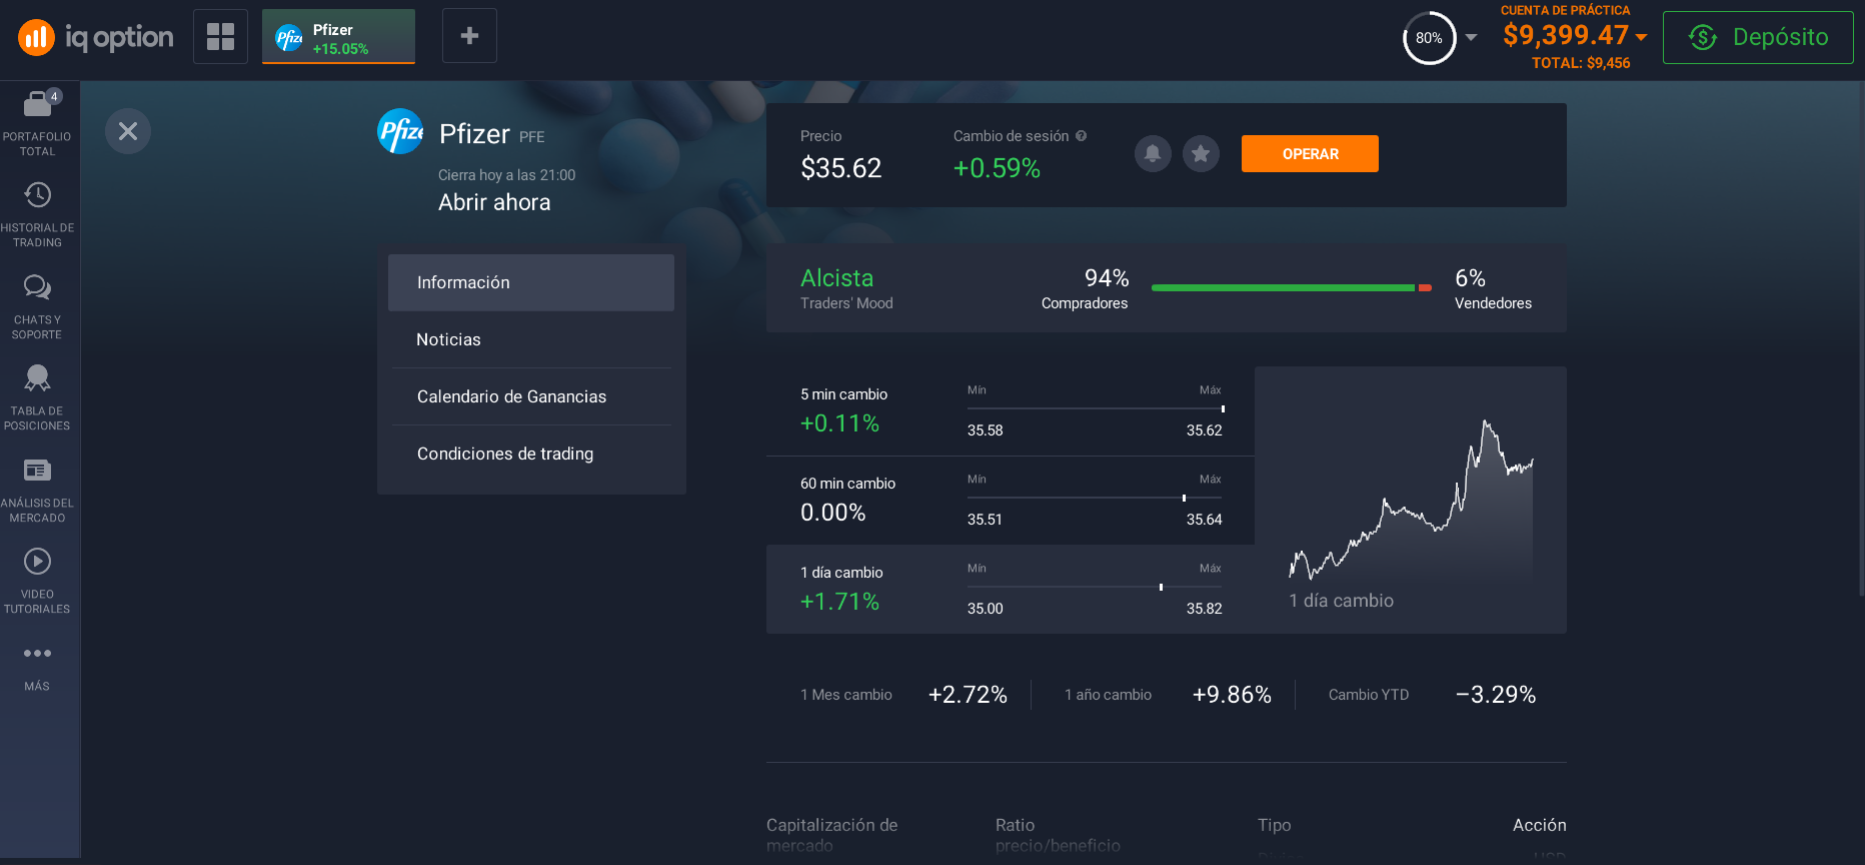
Task: Select the 60 min cambio row
Action: coord(1010,501)
